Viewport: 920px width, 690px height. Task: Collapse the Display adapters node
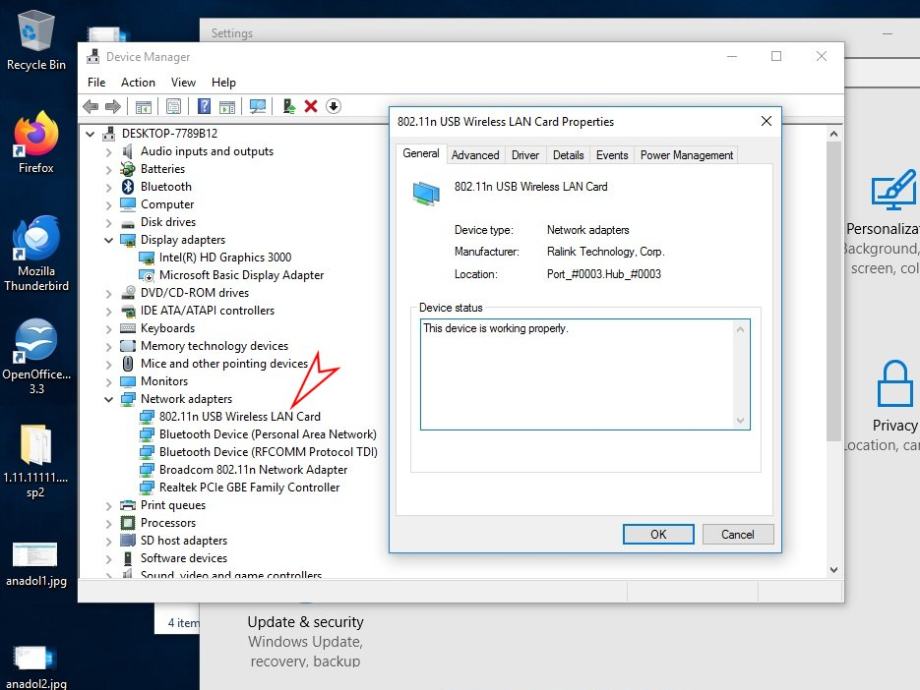click(x=109, y=240)
